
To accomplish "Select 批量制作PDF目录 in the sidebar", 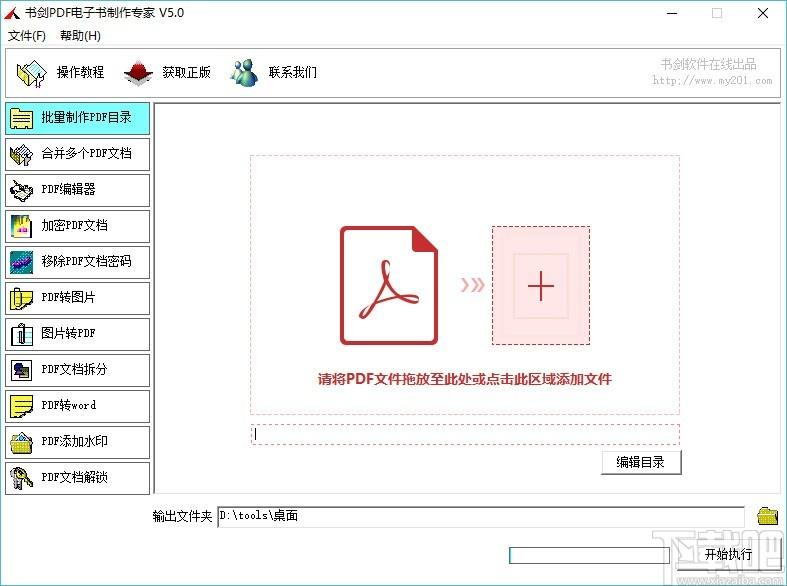I will [77, 118].
